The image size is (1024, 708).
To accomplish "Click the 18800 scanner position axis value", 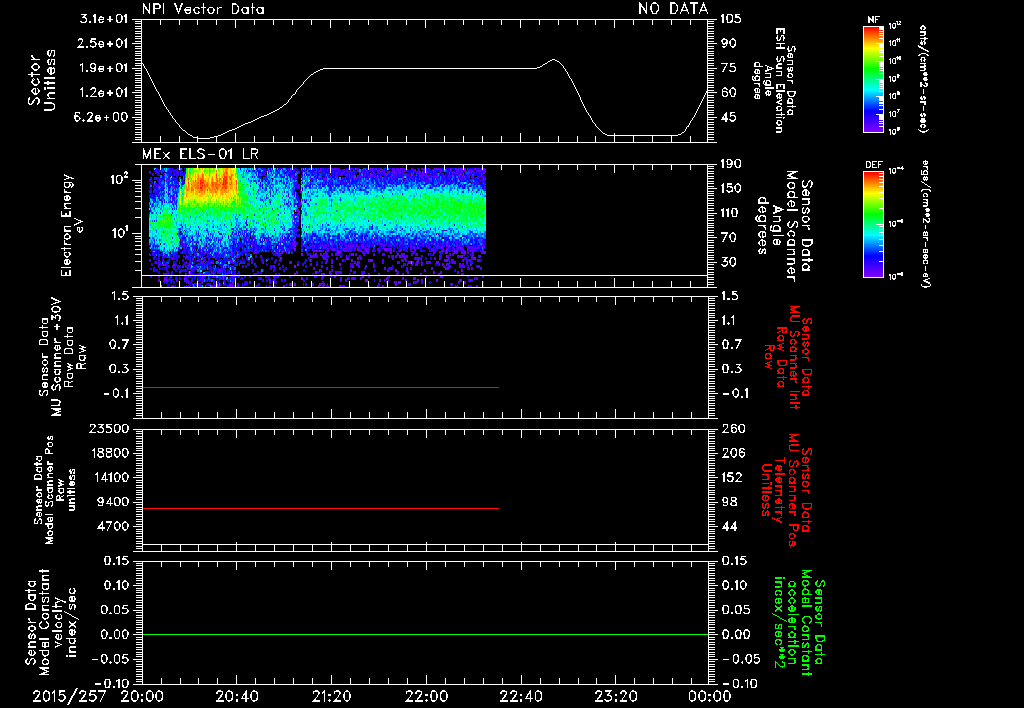I will [x=110, y=453].
